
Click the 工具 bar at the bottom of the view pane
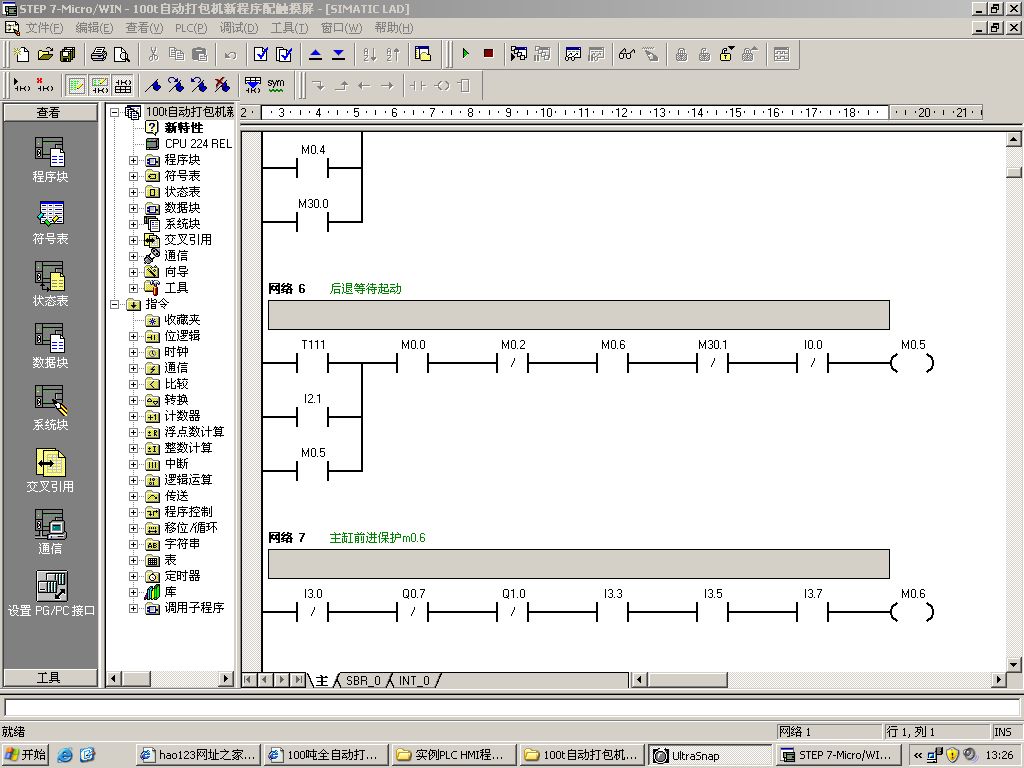[49, 677]
